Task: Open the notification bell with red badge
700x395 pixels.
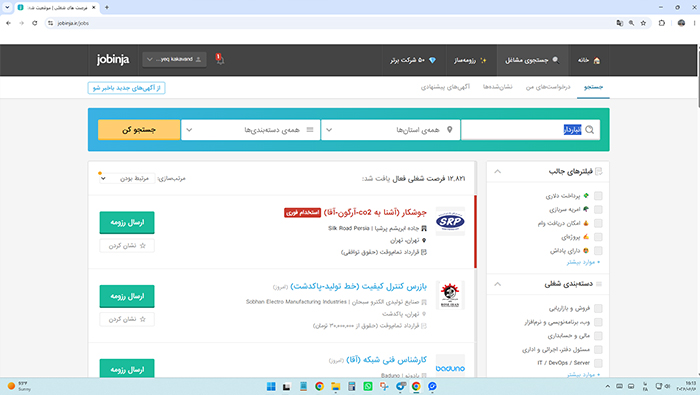Action: (220, 59)
